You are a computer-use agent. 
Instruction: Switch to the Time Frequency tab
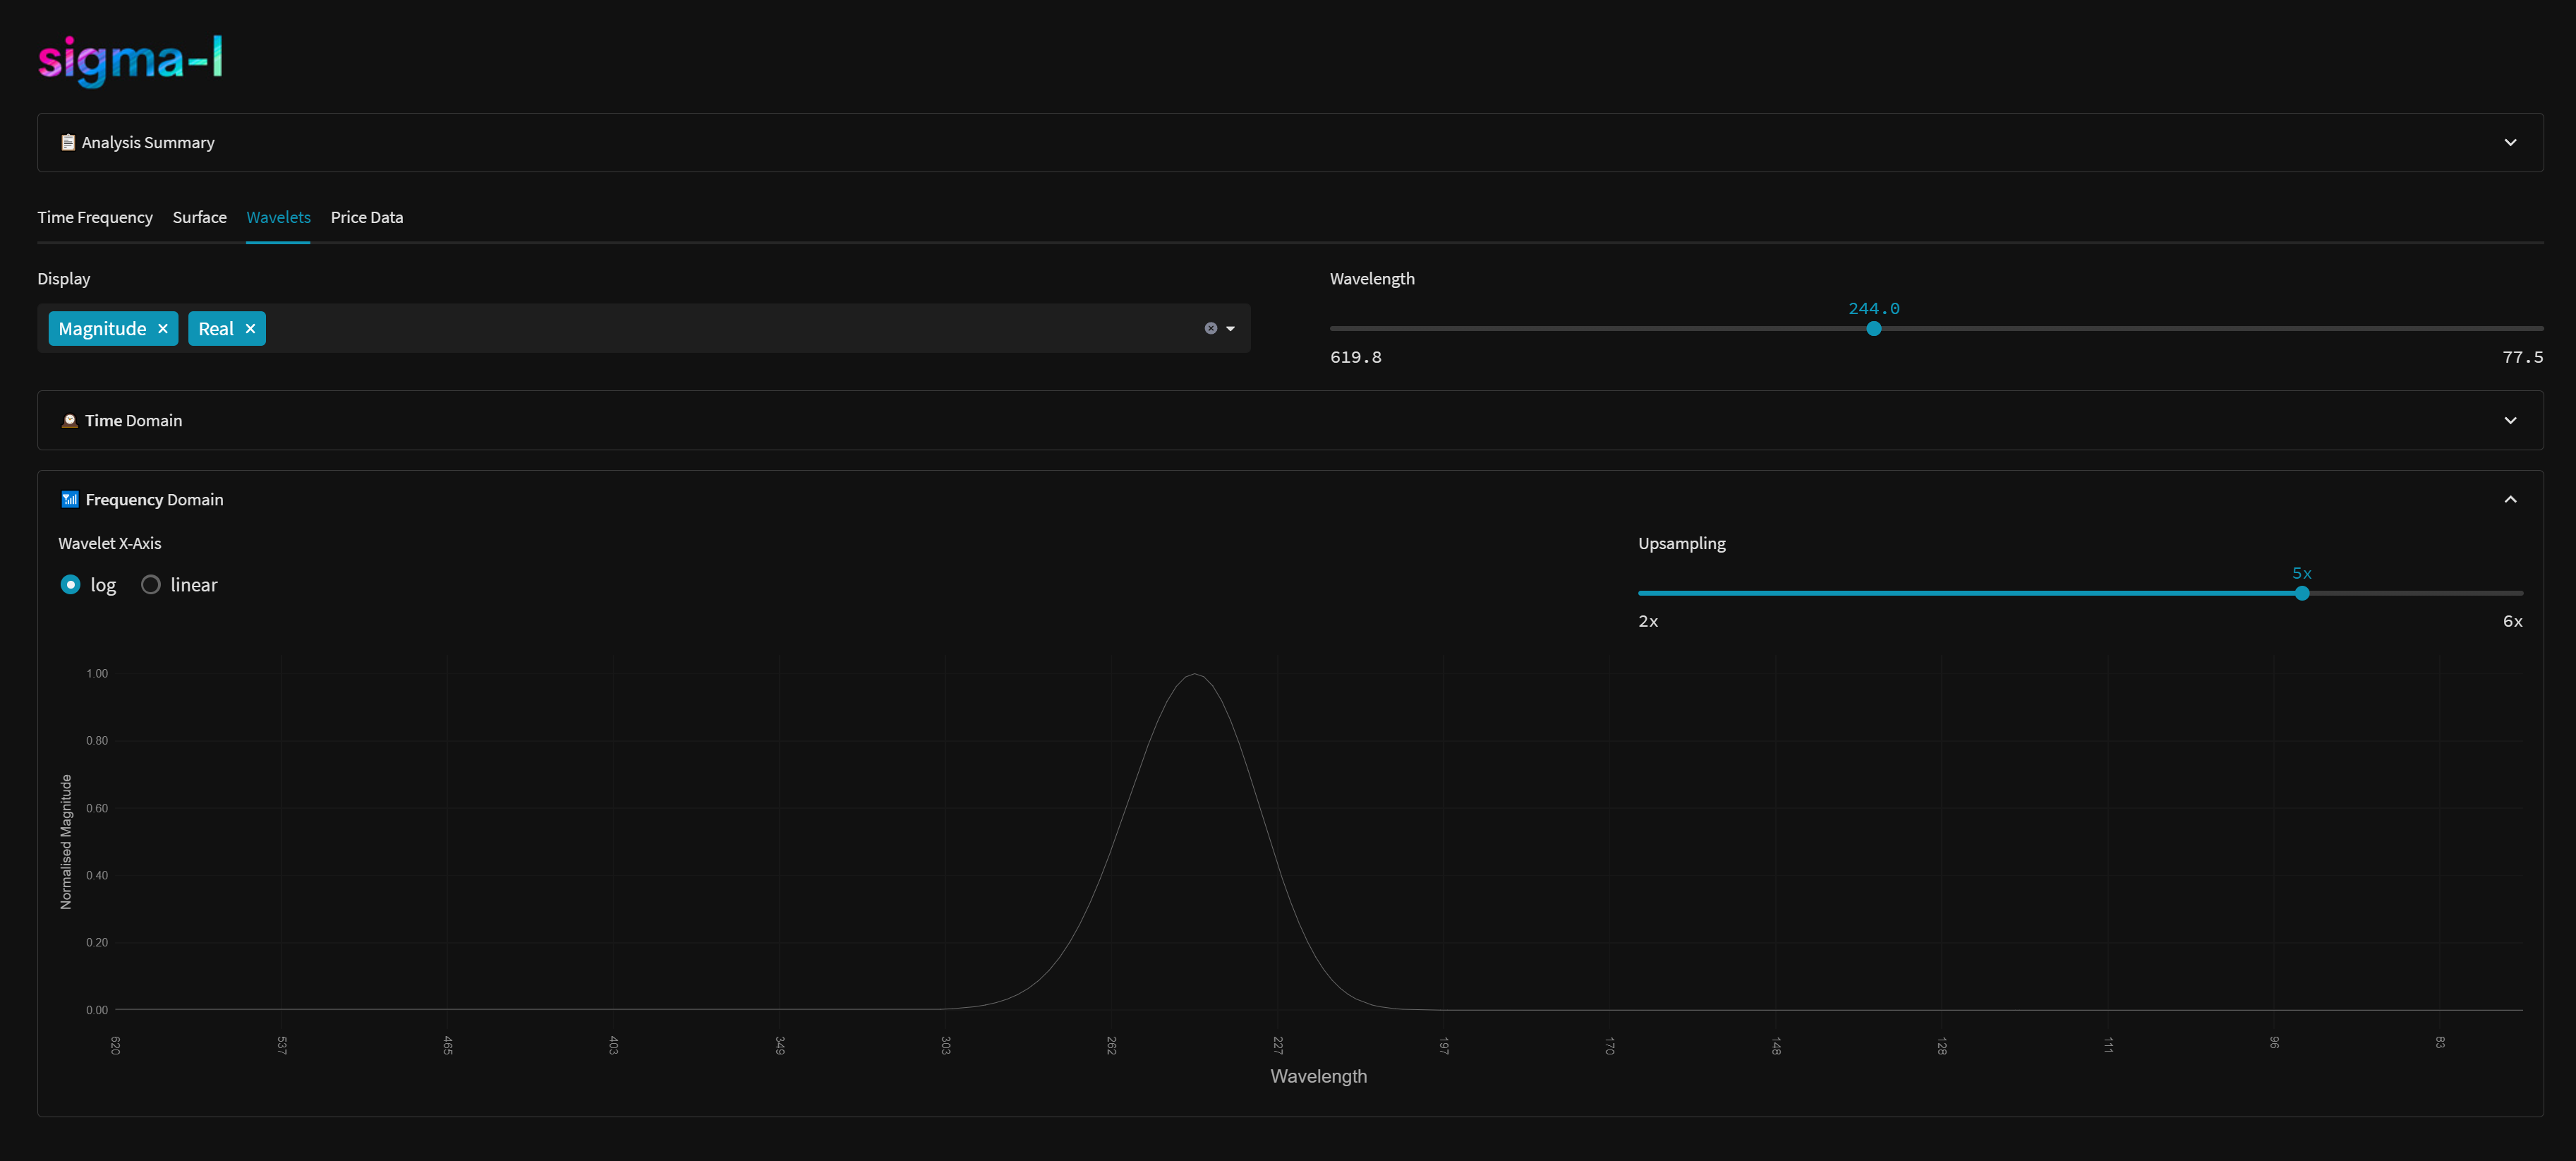click(x=95, y=217)
